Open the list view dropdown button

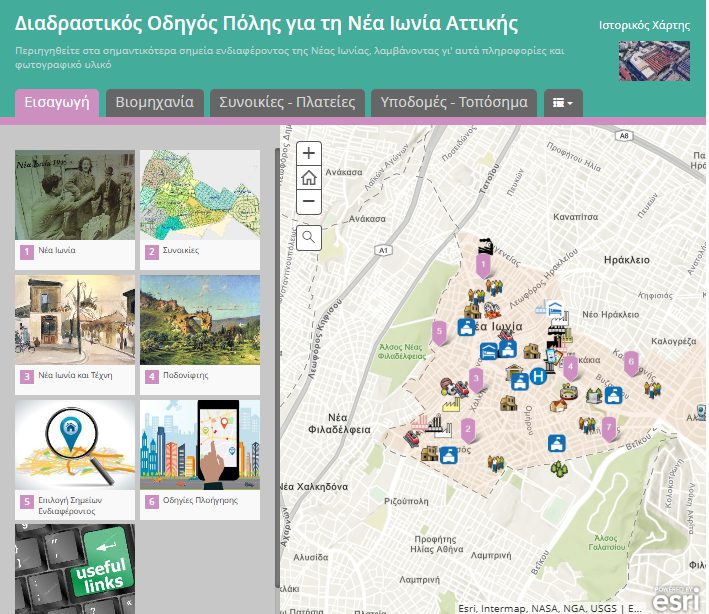pyautogui.click(x=563, y=103)
